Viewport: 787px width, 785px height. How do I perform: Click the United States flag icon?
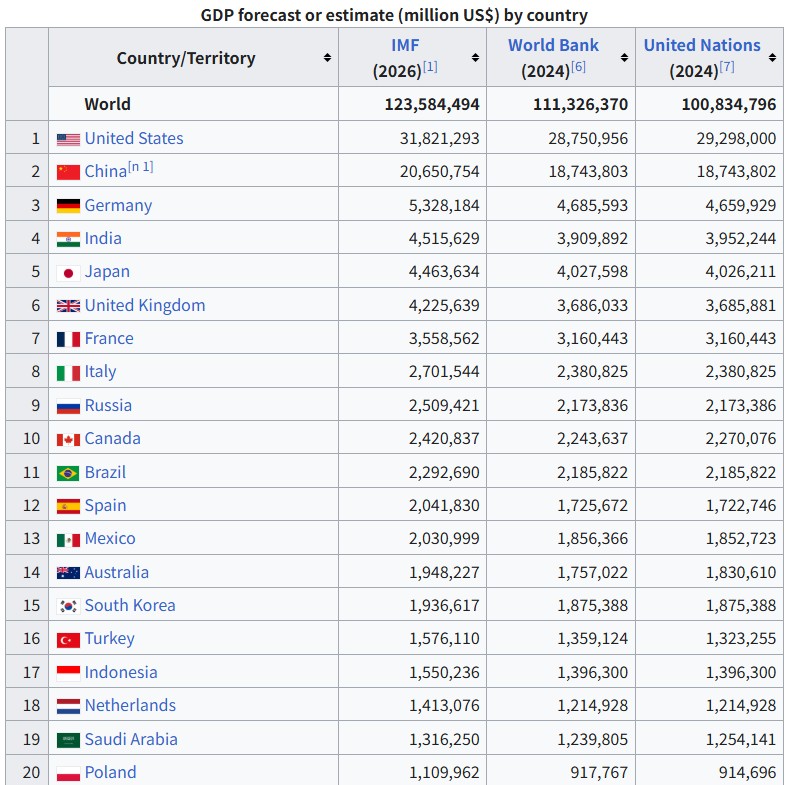[68, 139]
